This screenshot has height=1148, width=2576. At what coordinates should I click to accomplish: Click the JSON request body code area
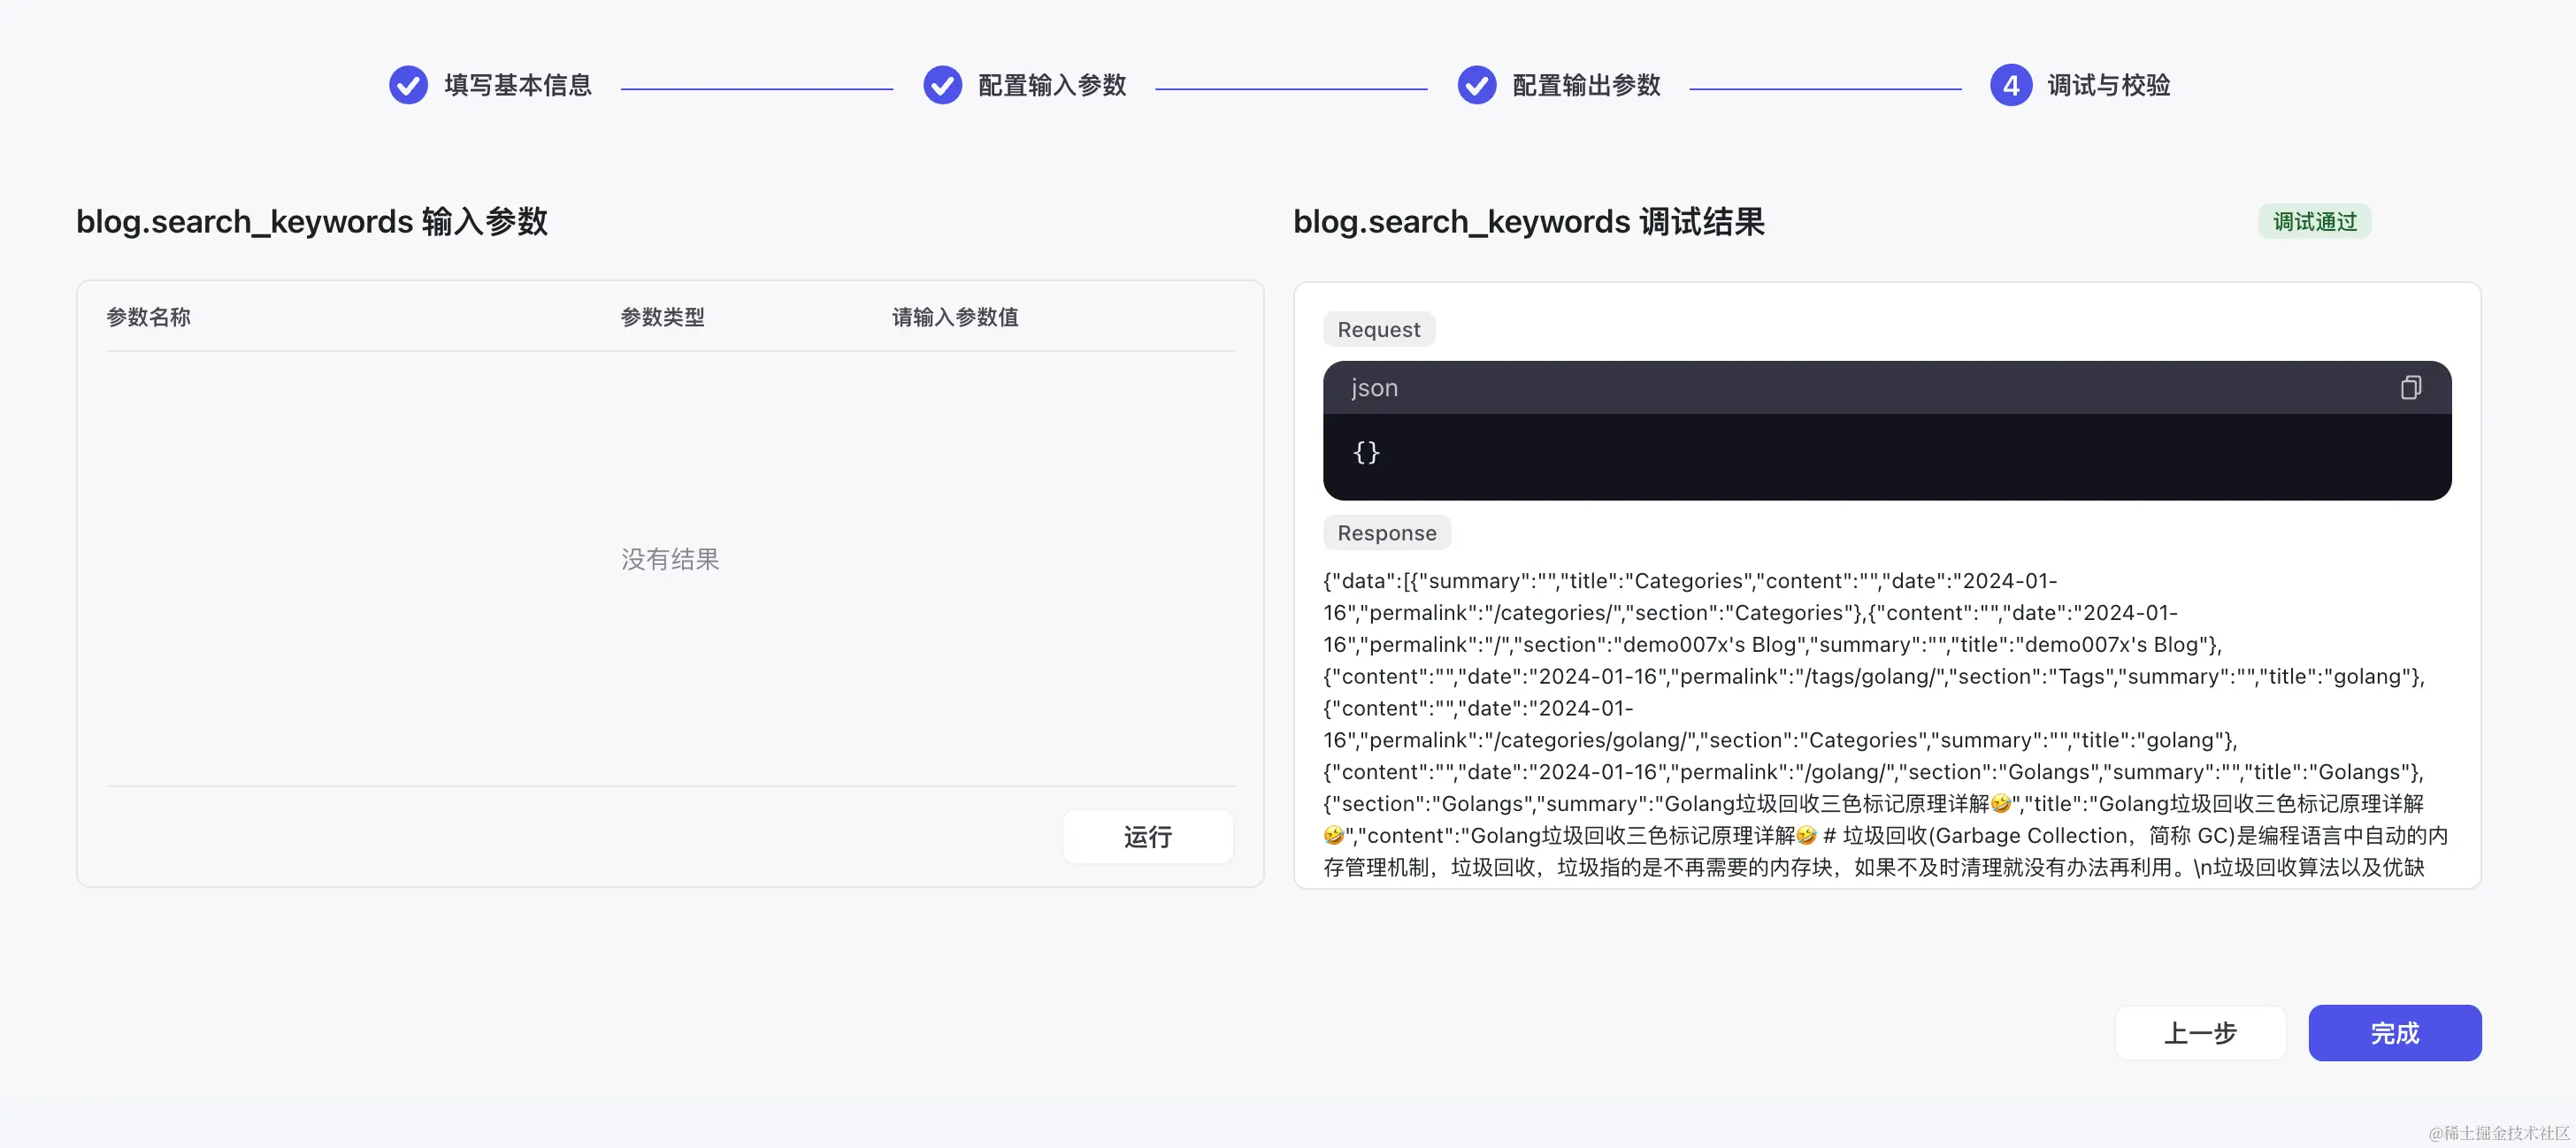(1886, 455)
